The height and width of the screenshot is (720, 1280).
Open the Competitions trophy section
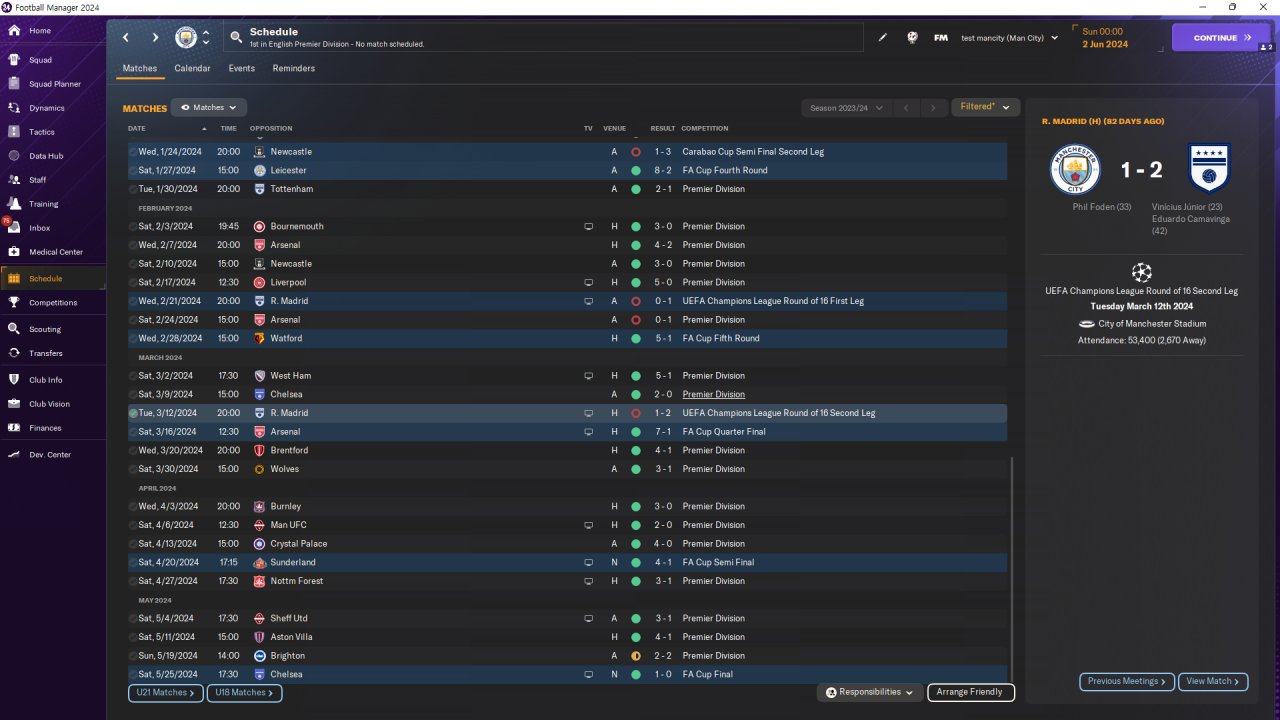click(x=52, y=303)
